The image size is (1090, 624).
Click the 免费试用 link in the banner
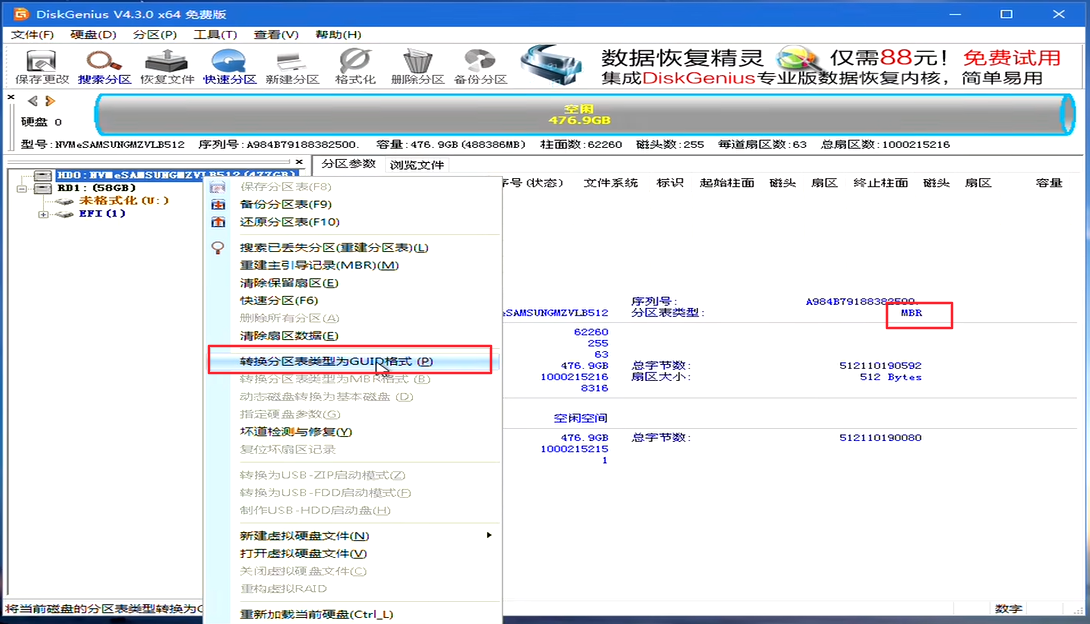pos(1011,58)
